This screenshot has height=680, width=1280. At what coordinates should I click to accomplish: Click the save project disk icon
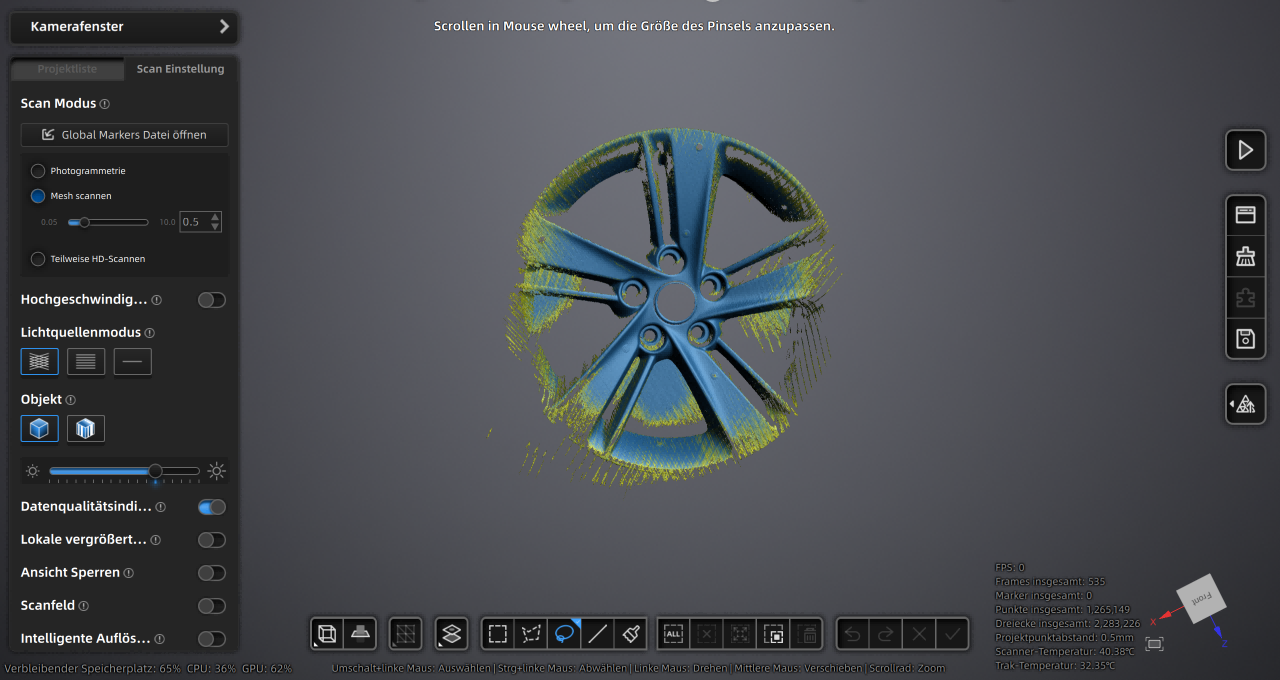pos(1245,338)
